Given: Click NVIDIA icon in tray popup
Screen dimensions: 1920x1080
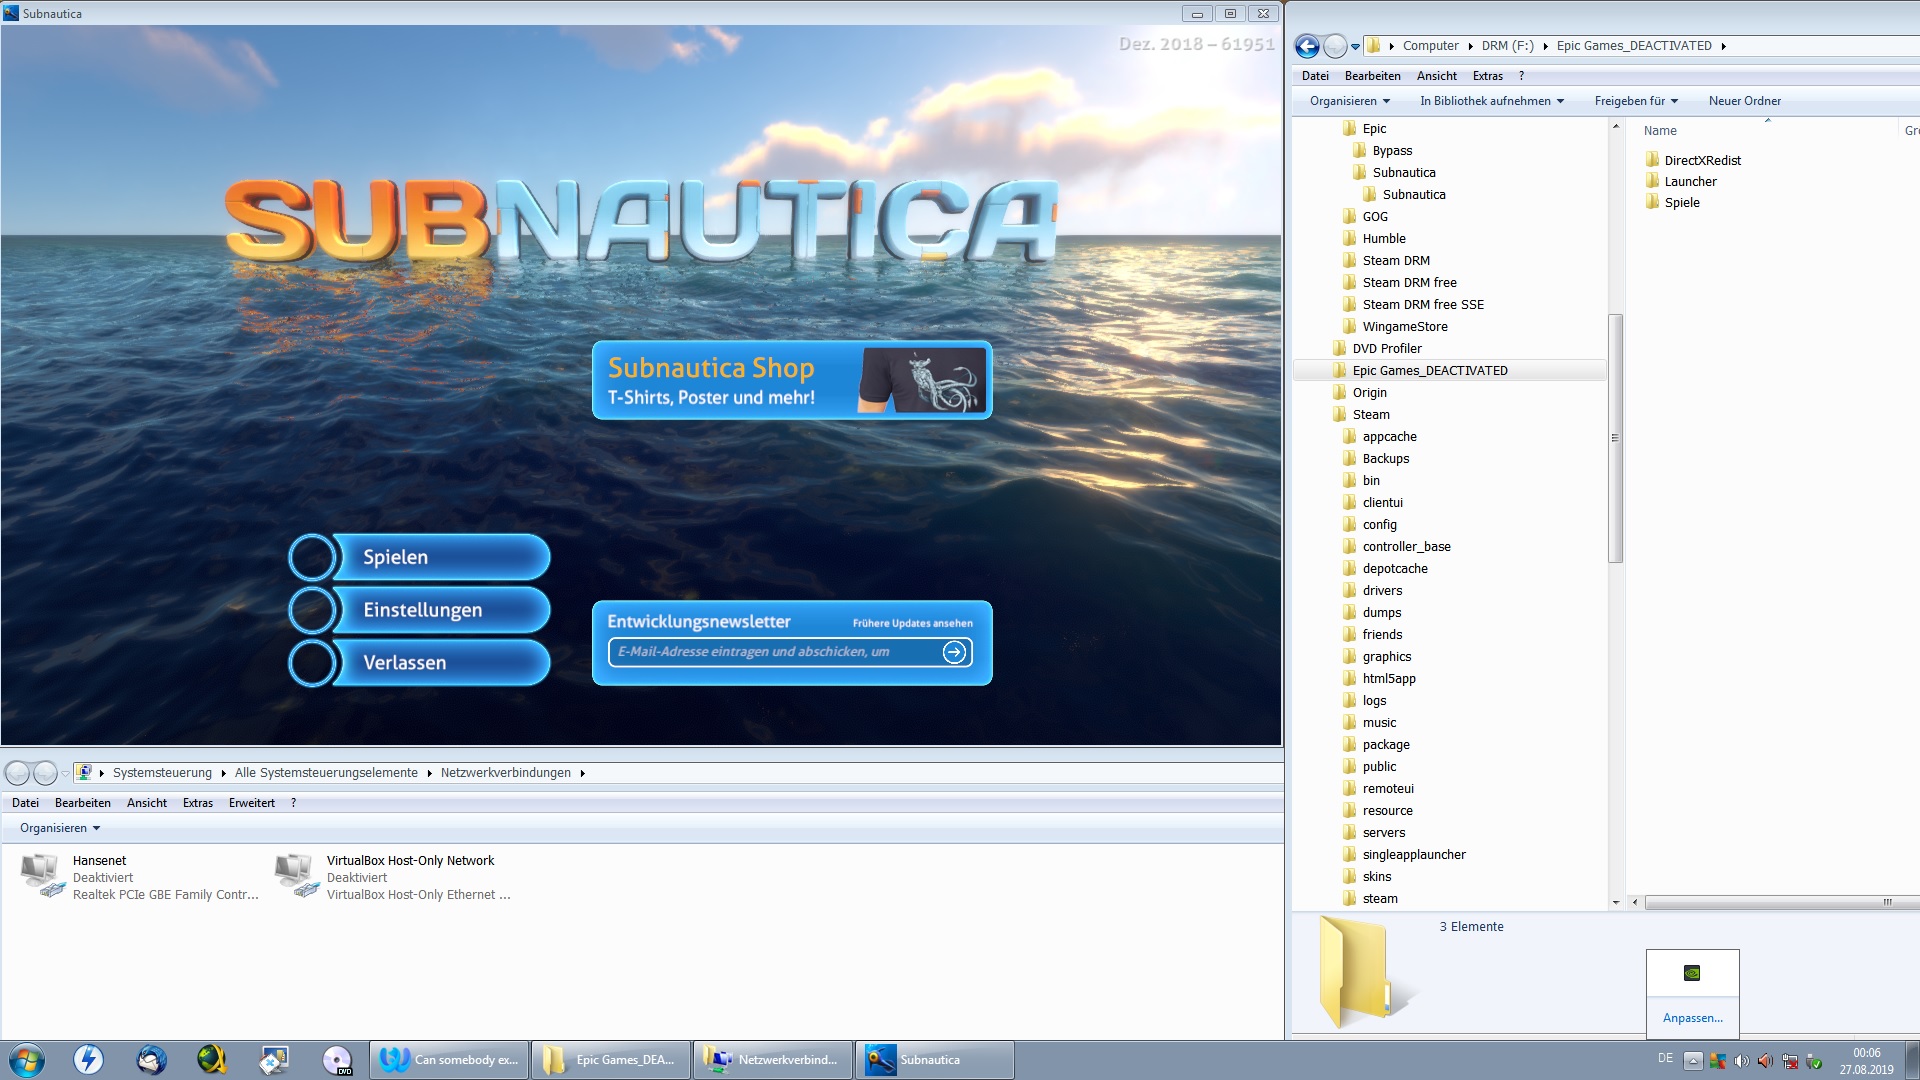Looking at the screenshot, I should tap(1692, 973).
